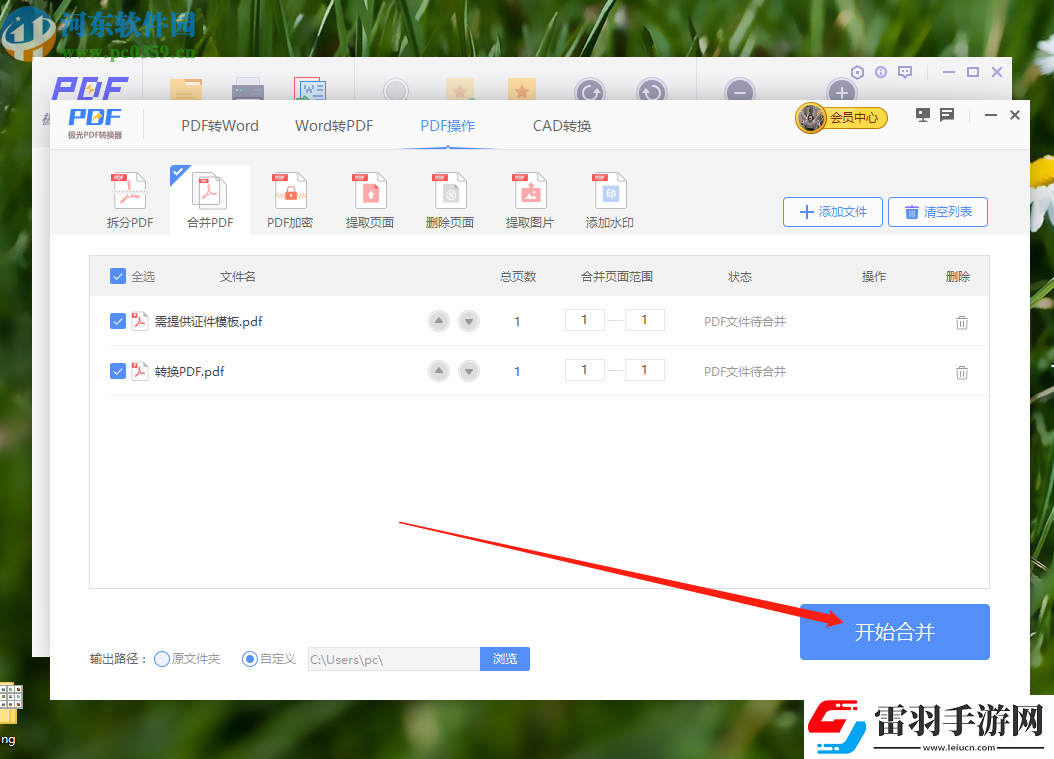Screen dimensions: 1054x759
Task: Switch to the PDF转Word tab
Action: [x=218, y=125]
